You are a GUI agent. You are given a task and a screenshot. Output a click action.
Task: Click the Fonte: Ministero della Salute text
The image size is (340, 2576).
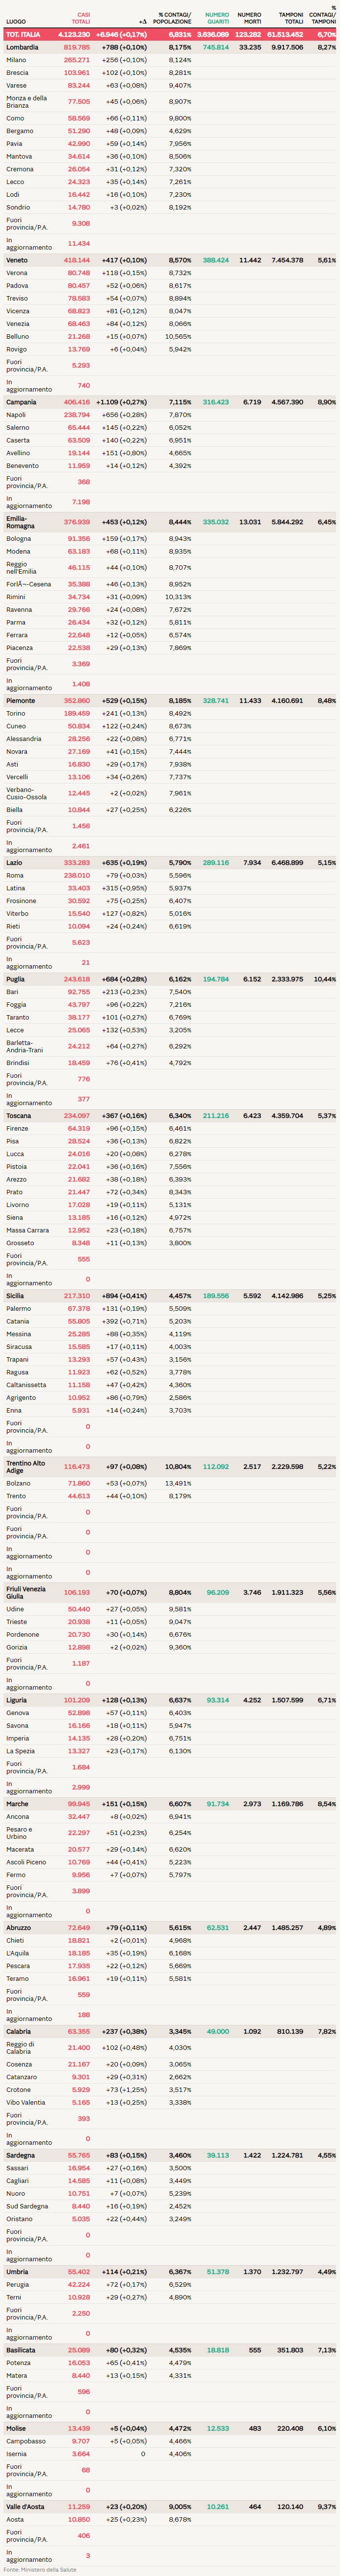coord(40,2569)
